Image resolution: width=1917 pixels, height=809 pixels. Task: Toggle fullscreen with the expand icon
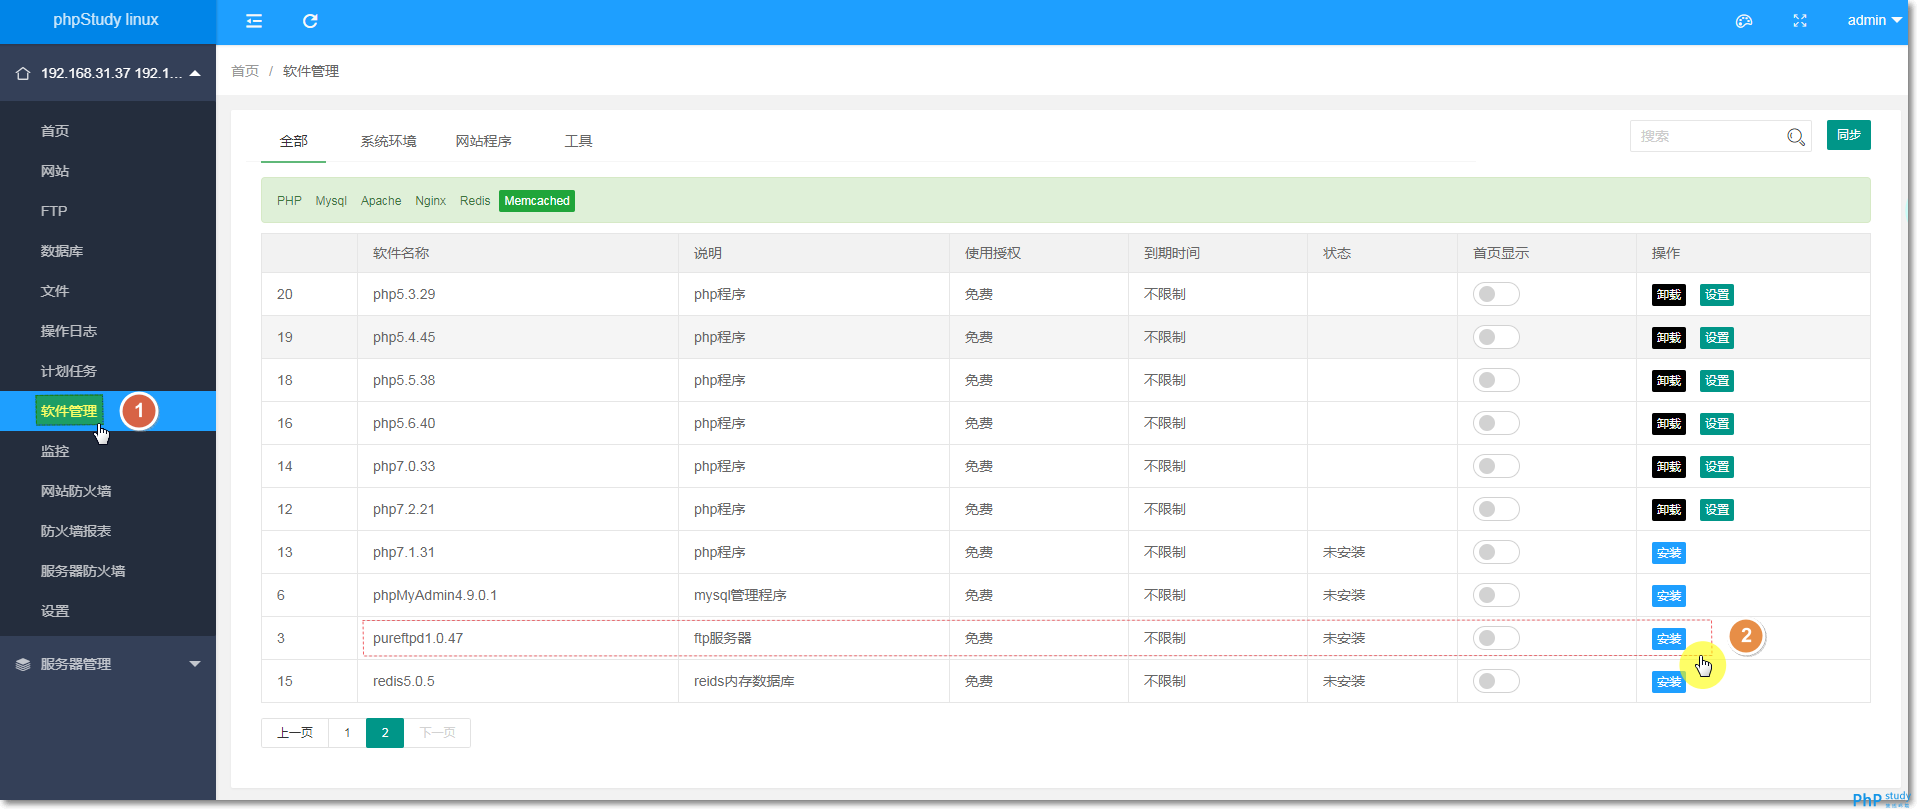pos(1800,21)
